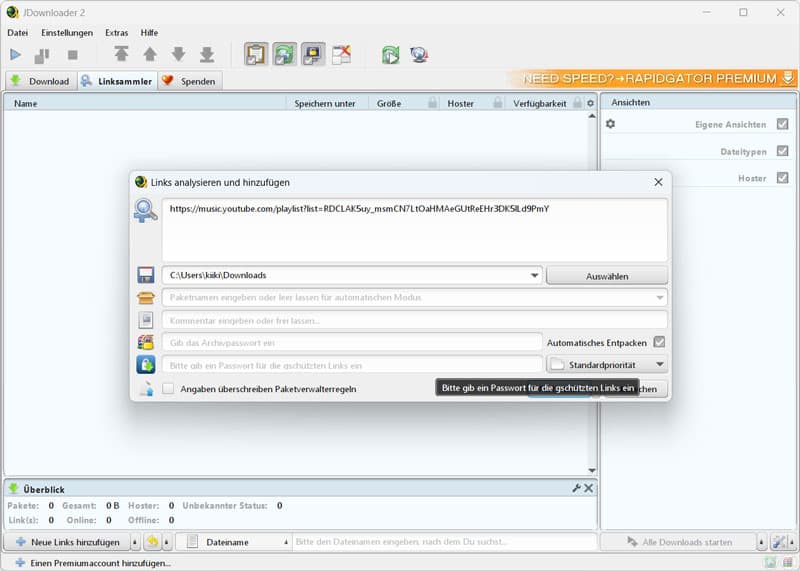Viewport: 800px width, 571px height.
Task: Open table column settings gear
Action: (590, 104)
